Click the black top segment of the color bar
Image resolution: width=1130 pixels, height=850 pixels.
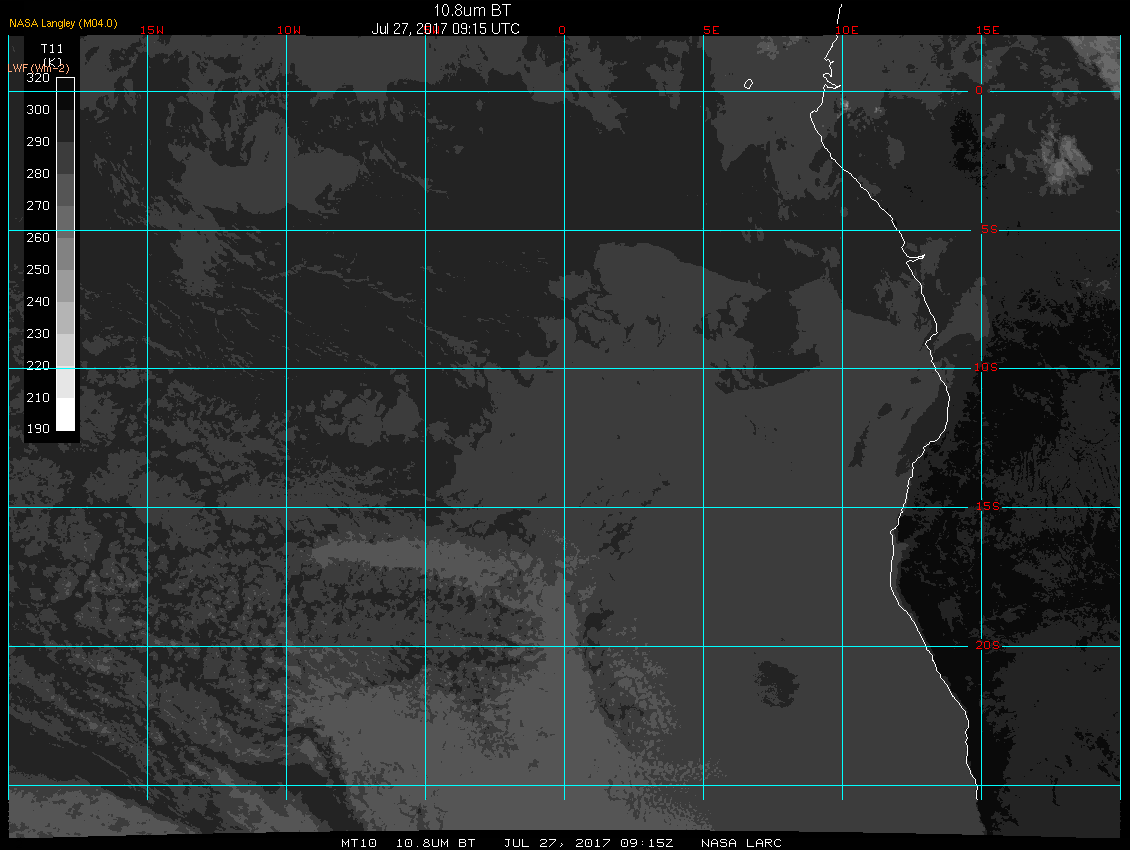pos(66,94)
